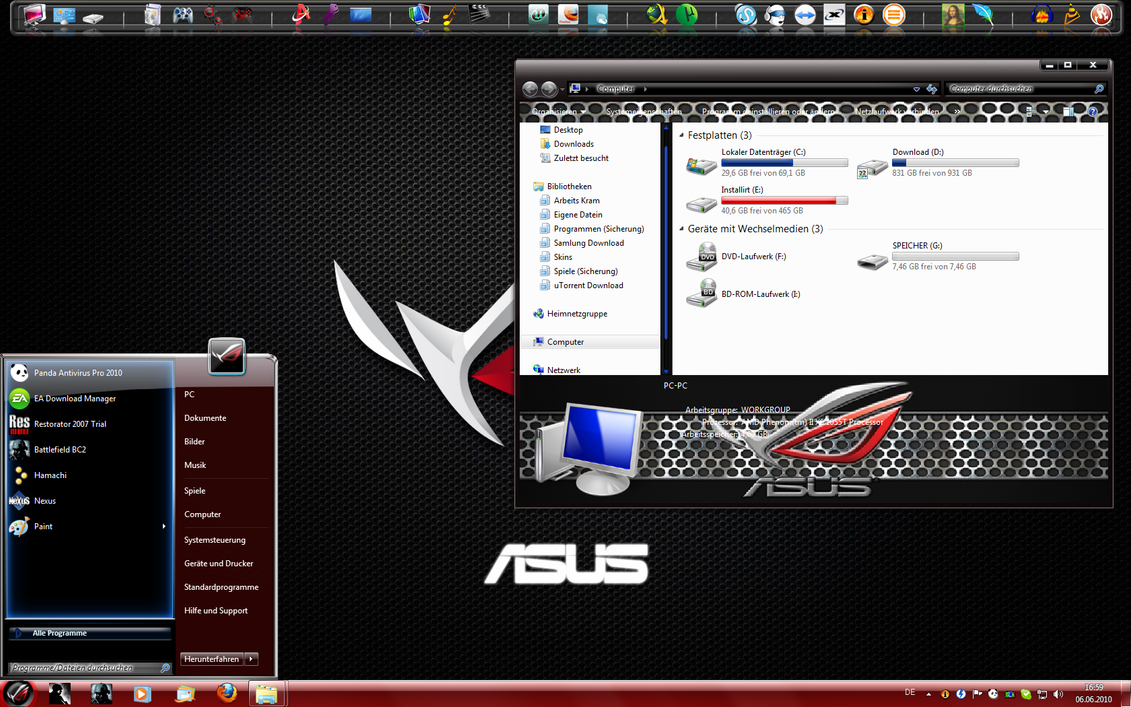Launch TeamViewer from the top dock

click(805, 14)
